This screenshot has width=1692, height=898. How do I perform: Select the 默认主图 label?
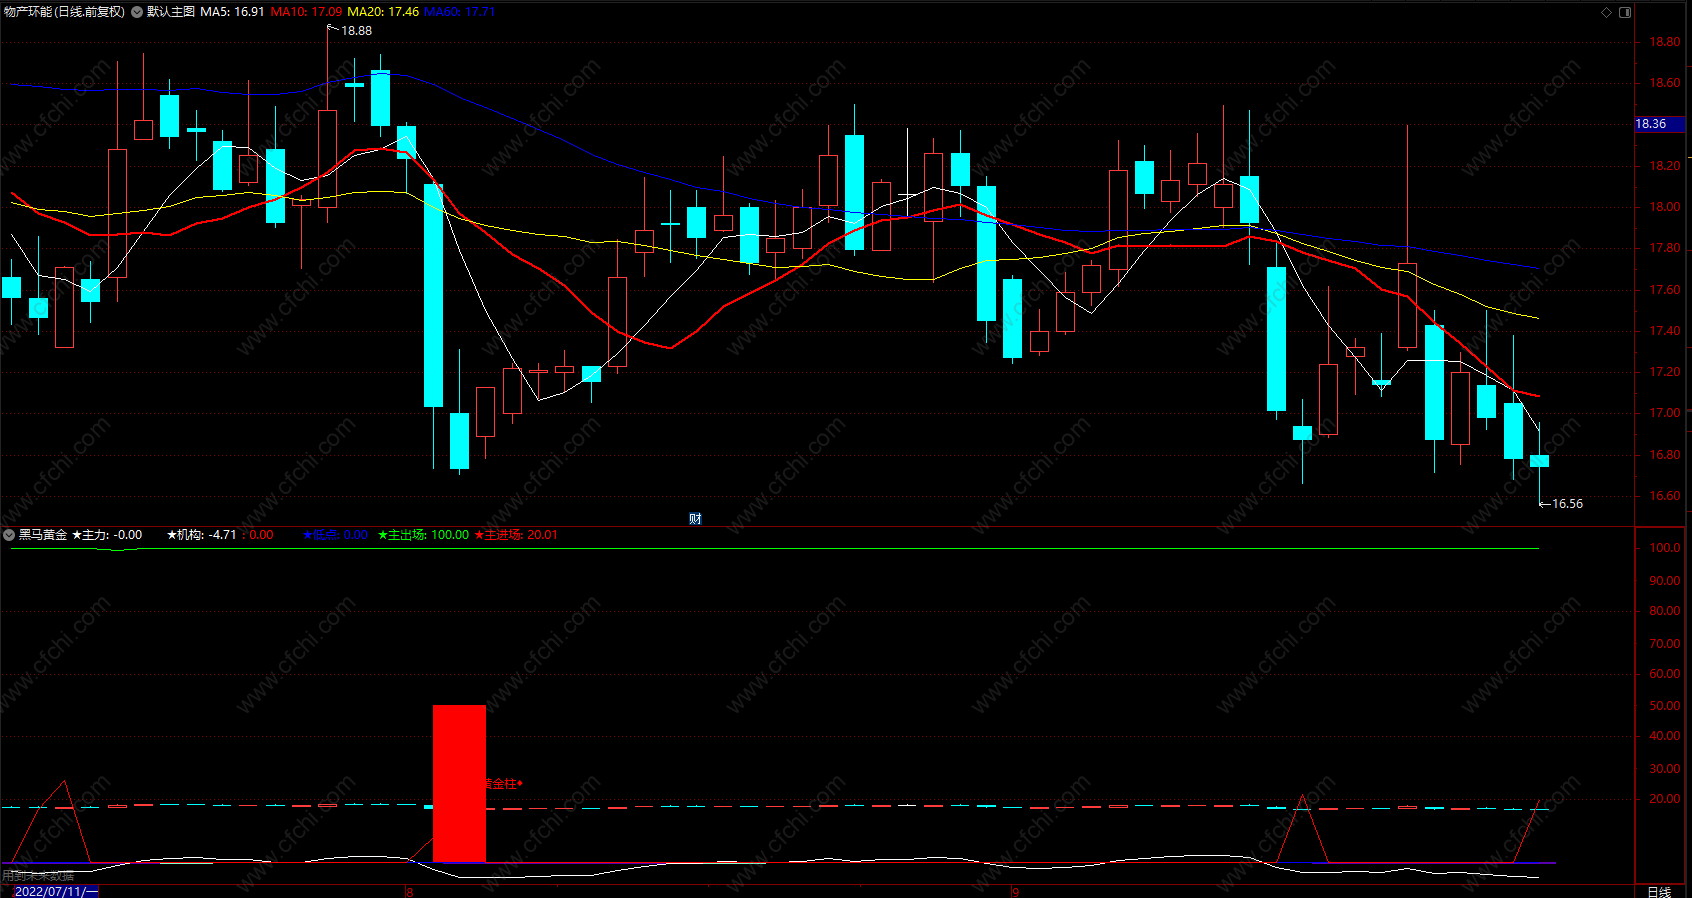point(171,12)
